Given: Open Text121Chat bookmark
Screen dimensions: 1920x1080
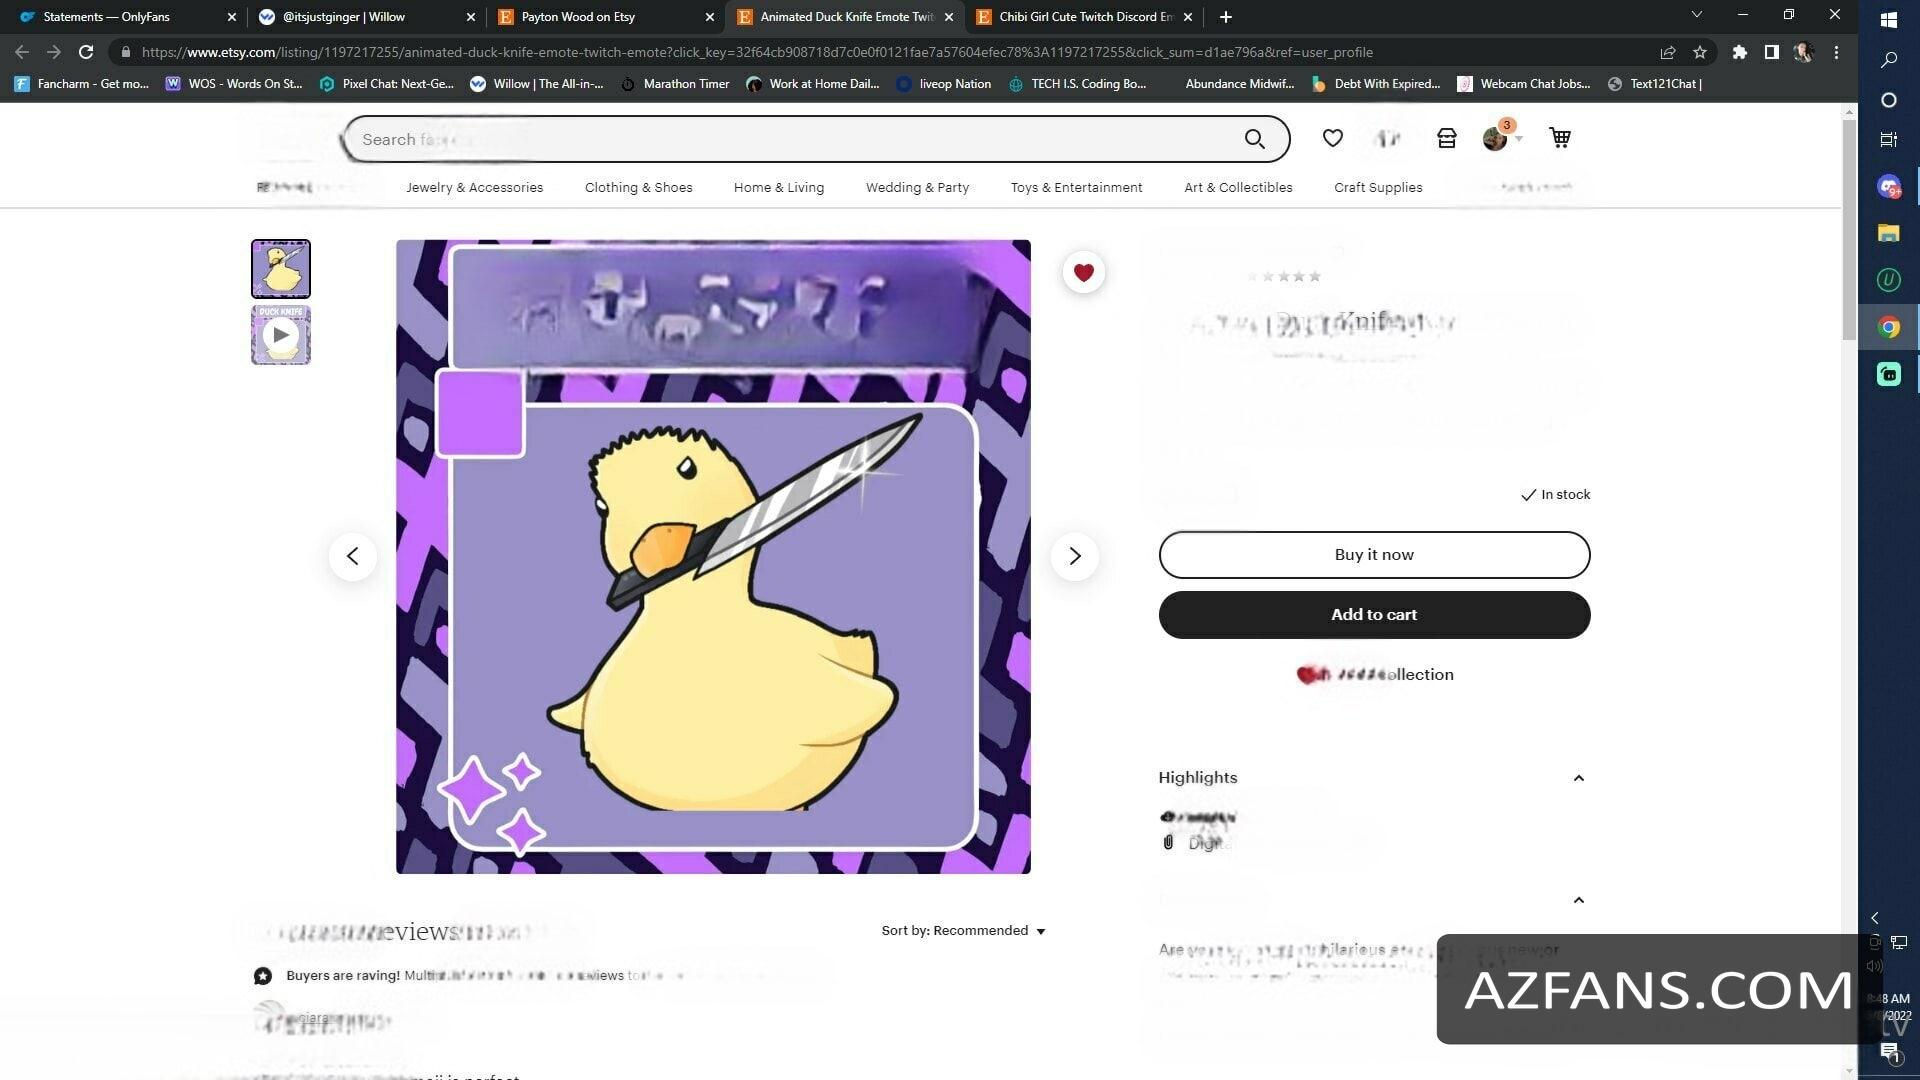Looking at the screenshot, I should [1655, 84].
